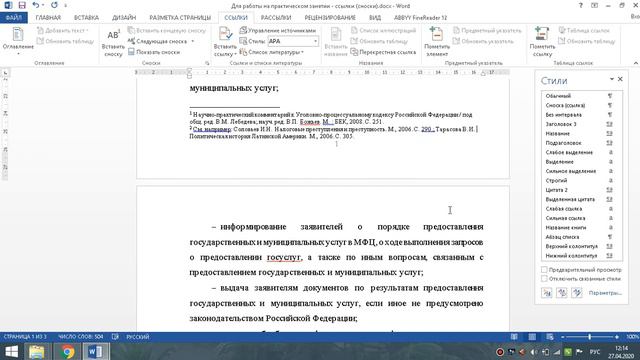Open Windows Start button
The image size is (640, 360).
pyautogui.click(x=11, y=352)
